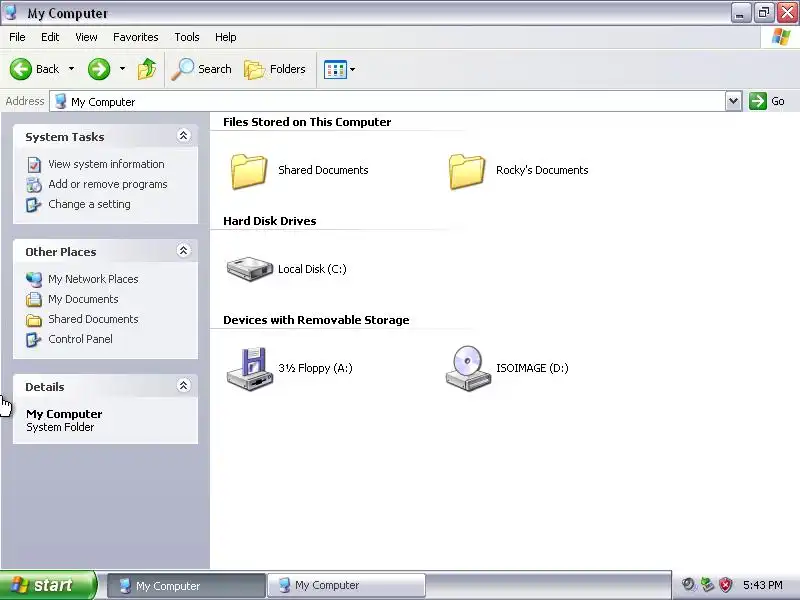Click View system information link

click(x=106, y=164)
